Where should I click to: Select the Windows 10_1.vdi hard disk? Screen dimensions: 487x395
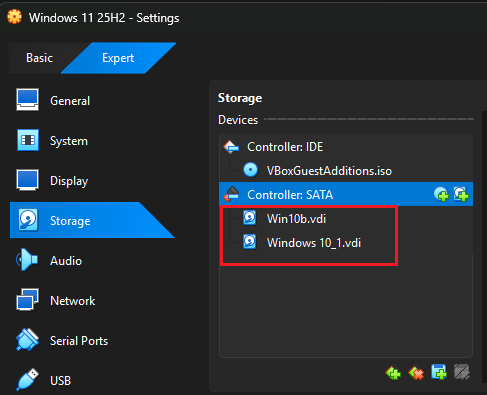click(346, 243)
